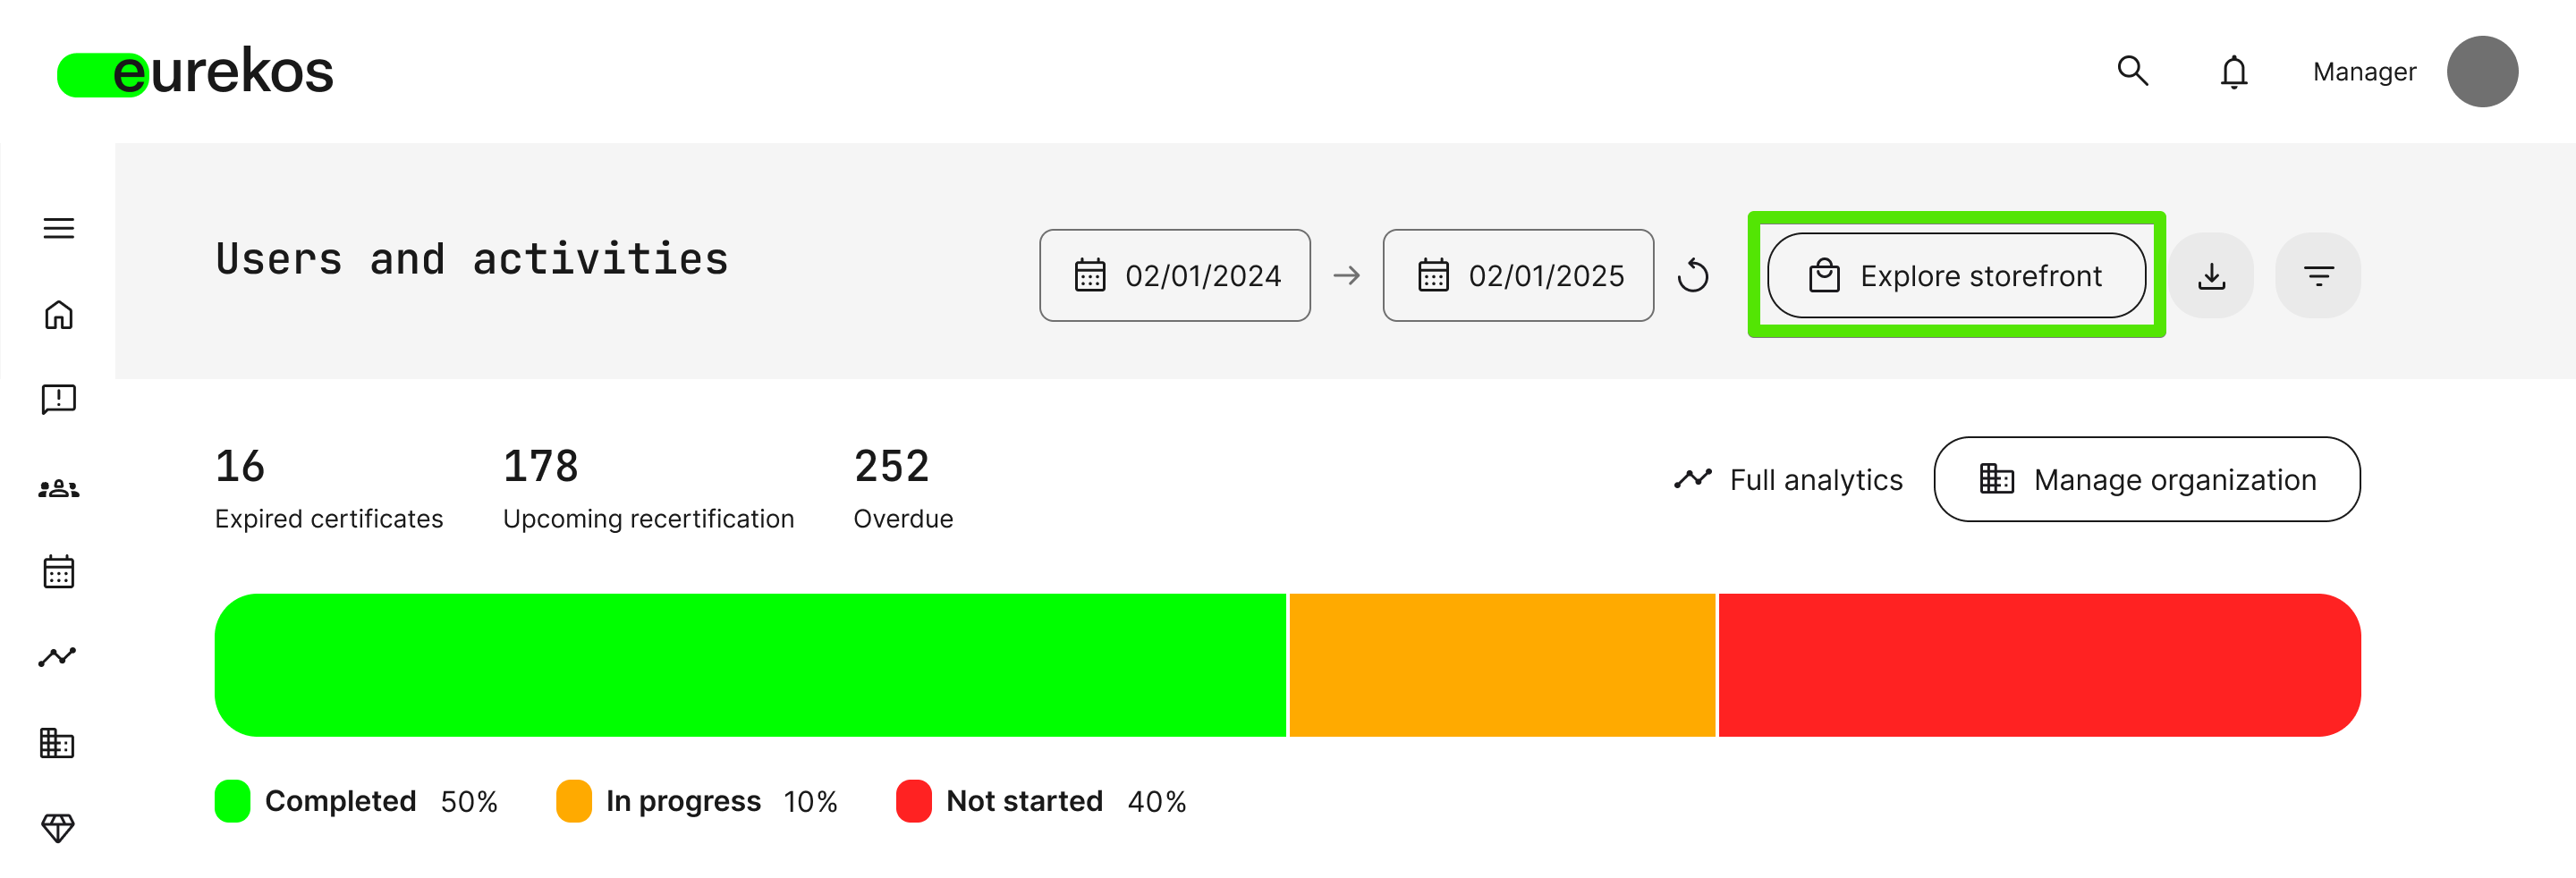Open the feedback alert sidebar icon
Viewport: 2576px width, 878px height.
(x=59, y=400)
